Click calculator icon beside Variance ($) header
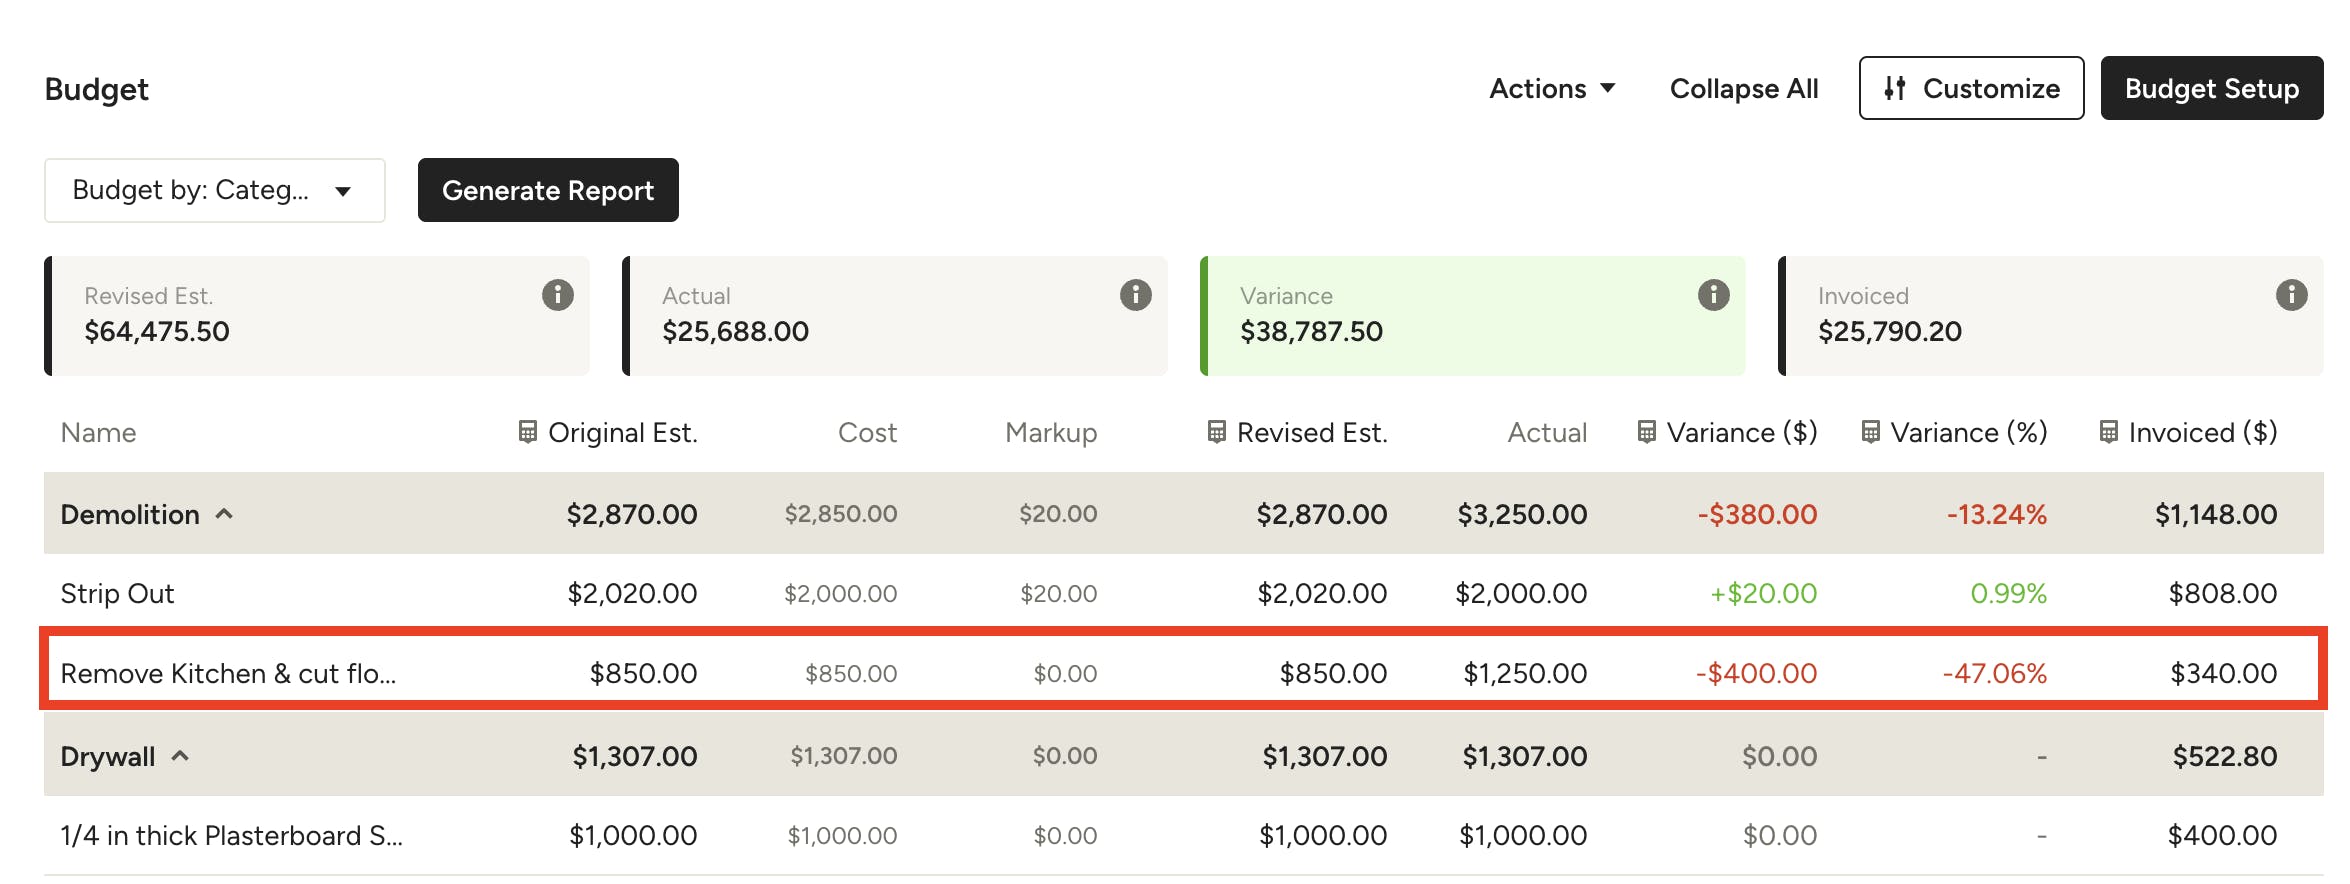This screenshot has width=2350, height=884. [1646, 432]
